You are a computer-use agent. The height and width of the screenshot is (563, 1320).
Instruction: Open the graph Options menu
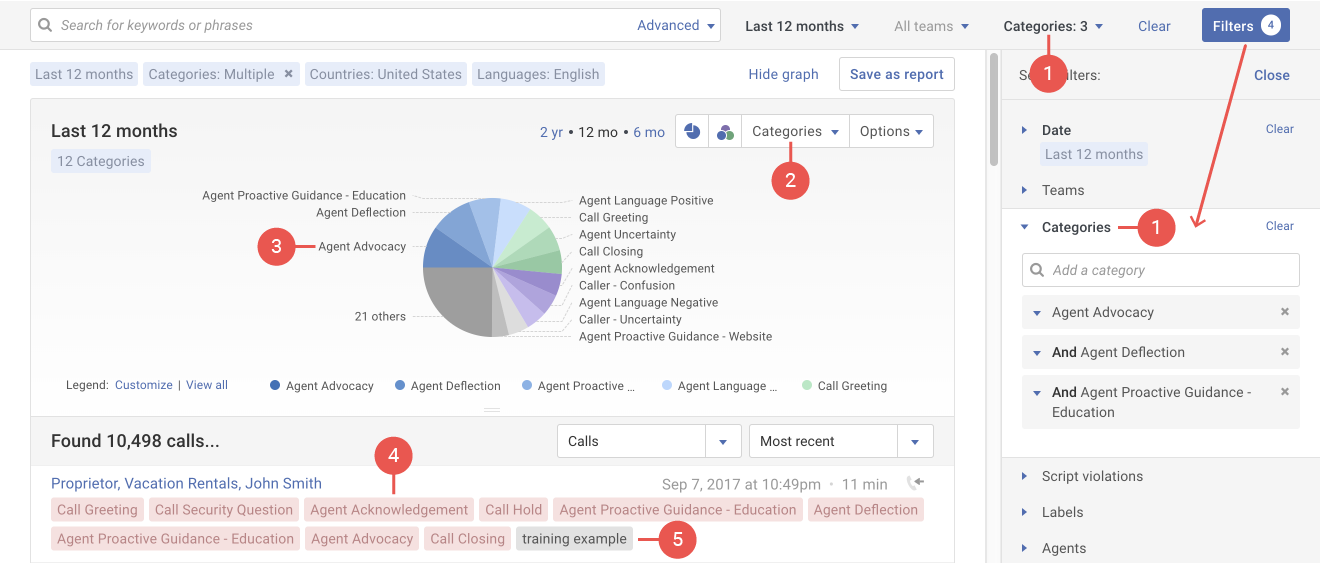tap(891, 132)
